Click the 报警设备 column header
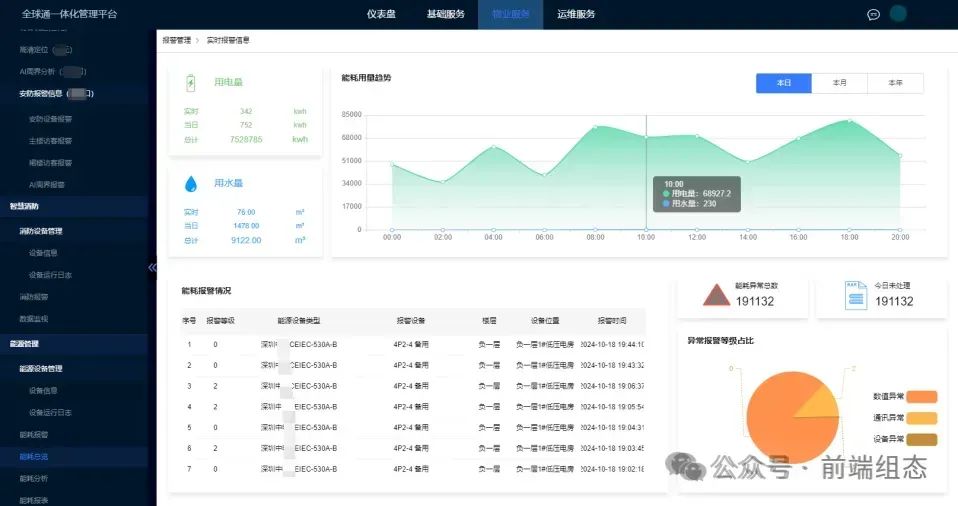This screenshot has width=958, height=506. click(x=411, y=321)
